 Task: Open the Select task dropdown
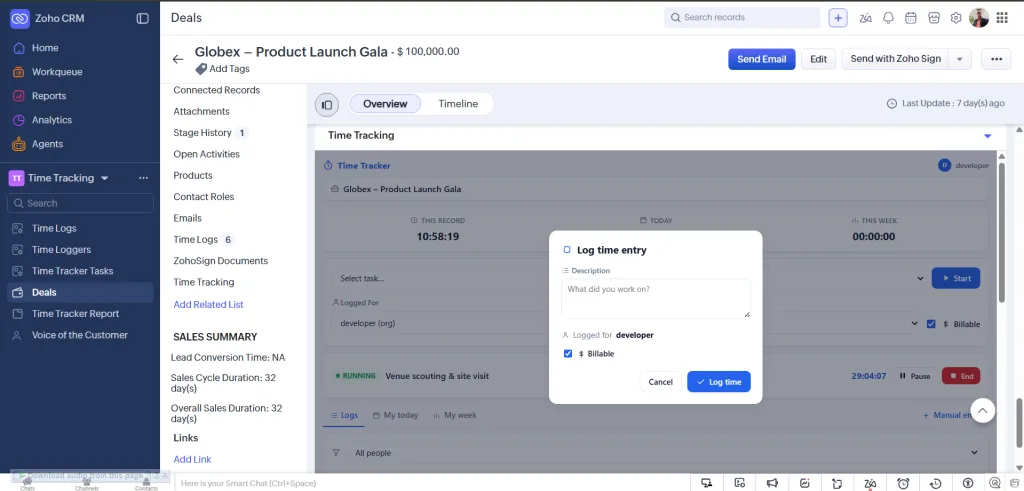coord(631,278)
